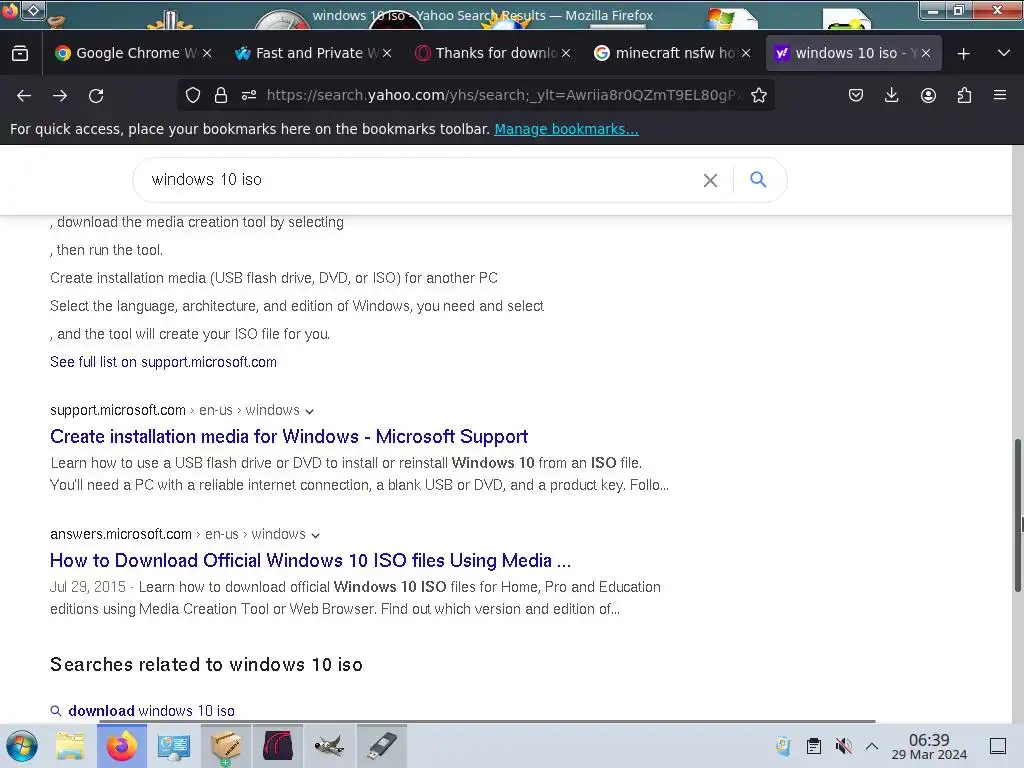
Task: Open USB drive writer taskbar icon
Action: pos(381,746)
